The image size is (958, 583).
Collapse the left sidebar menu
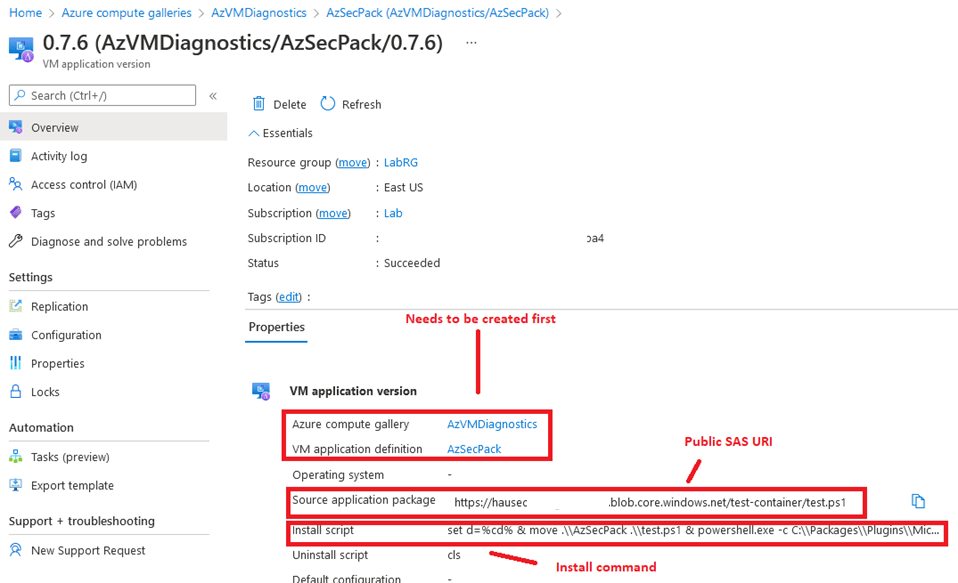click(213, 96)
